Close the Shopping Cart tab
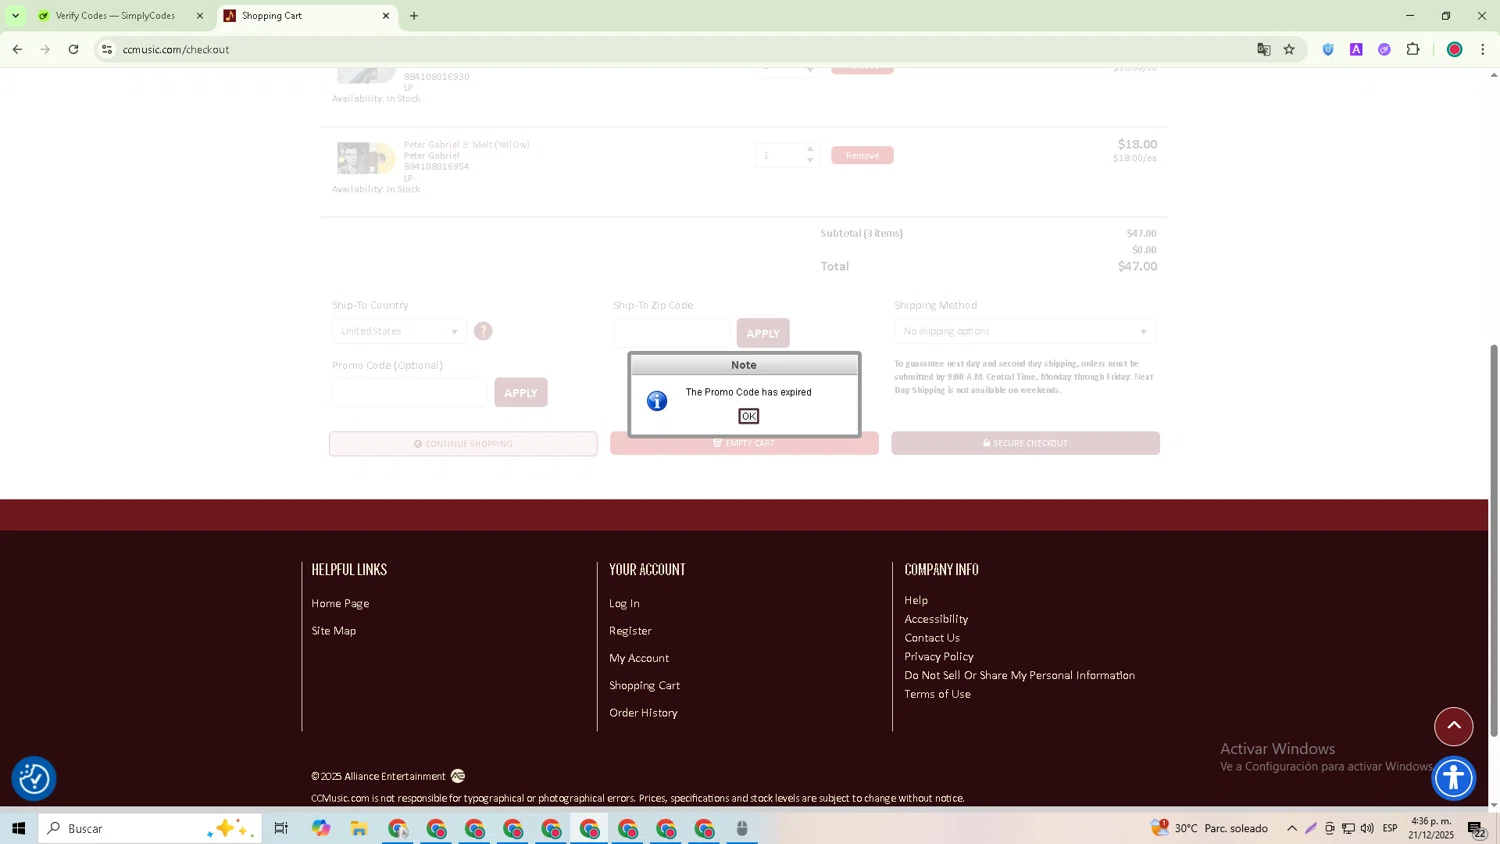This screenshot has height=844, width=1500. [x=386, y=16]
